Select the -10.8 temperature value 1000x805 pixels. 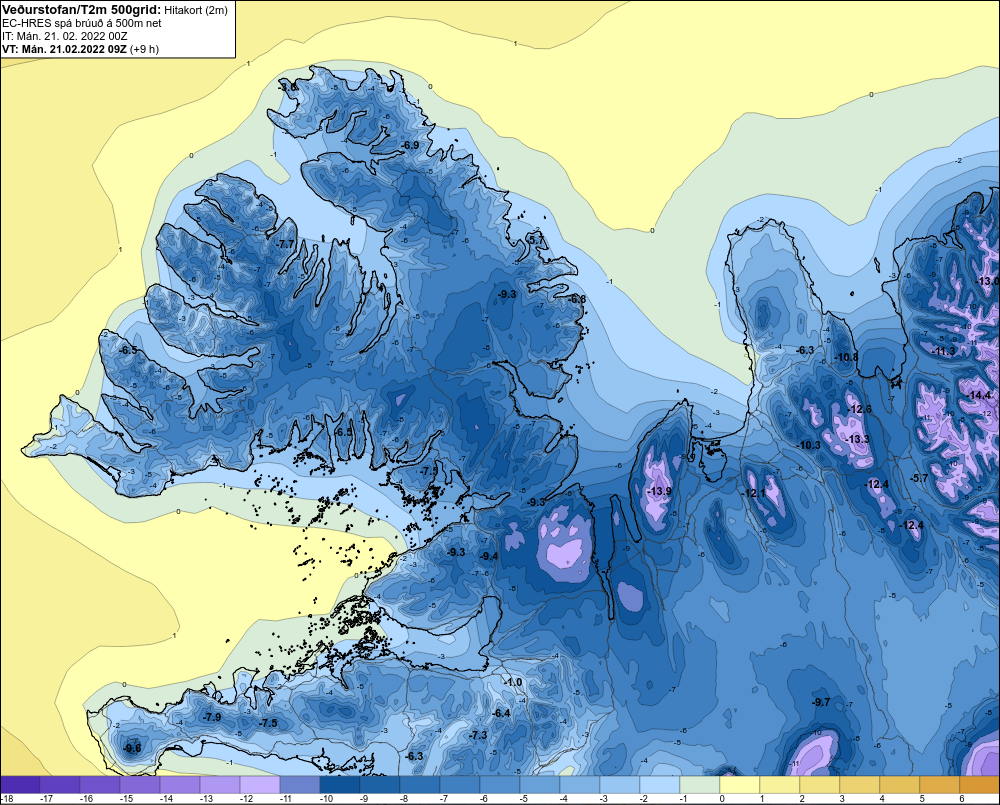846,357
